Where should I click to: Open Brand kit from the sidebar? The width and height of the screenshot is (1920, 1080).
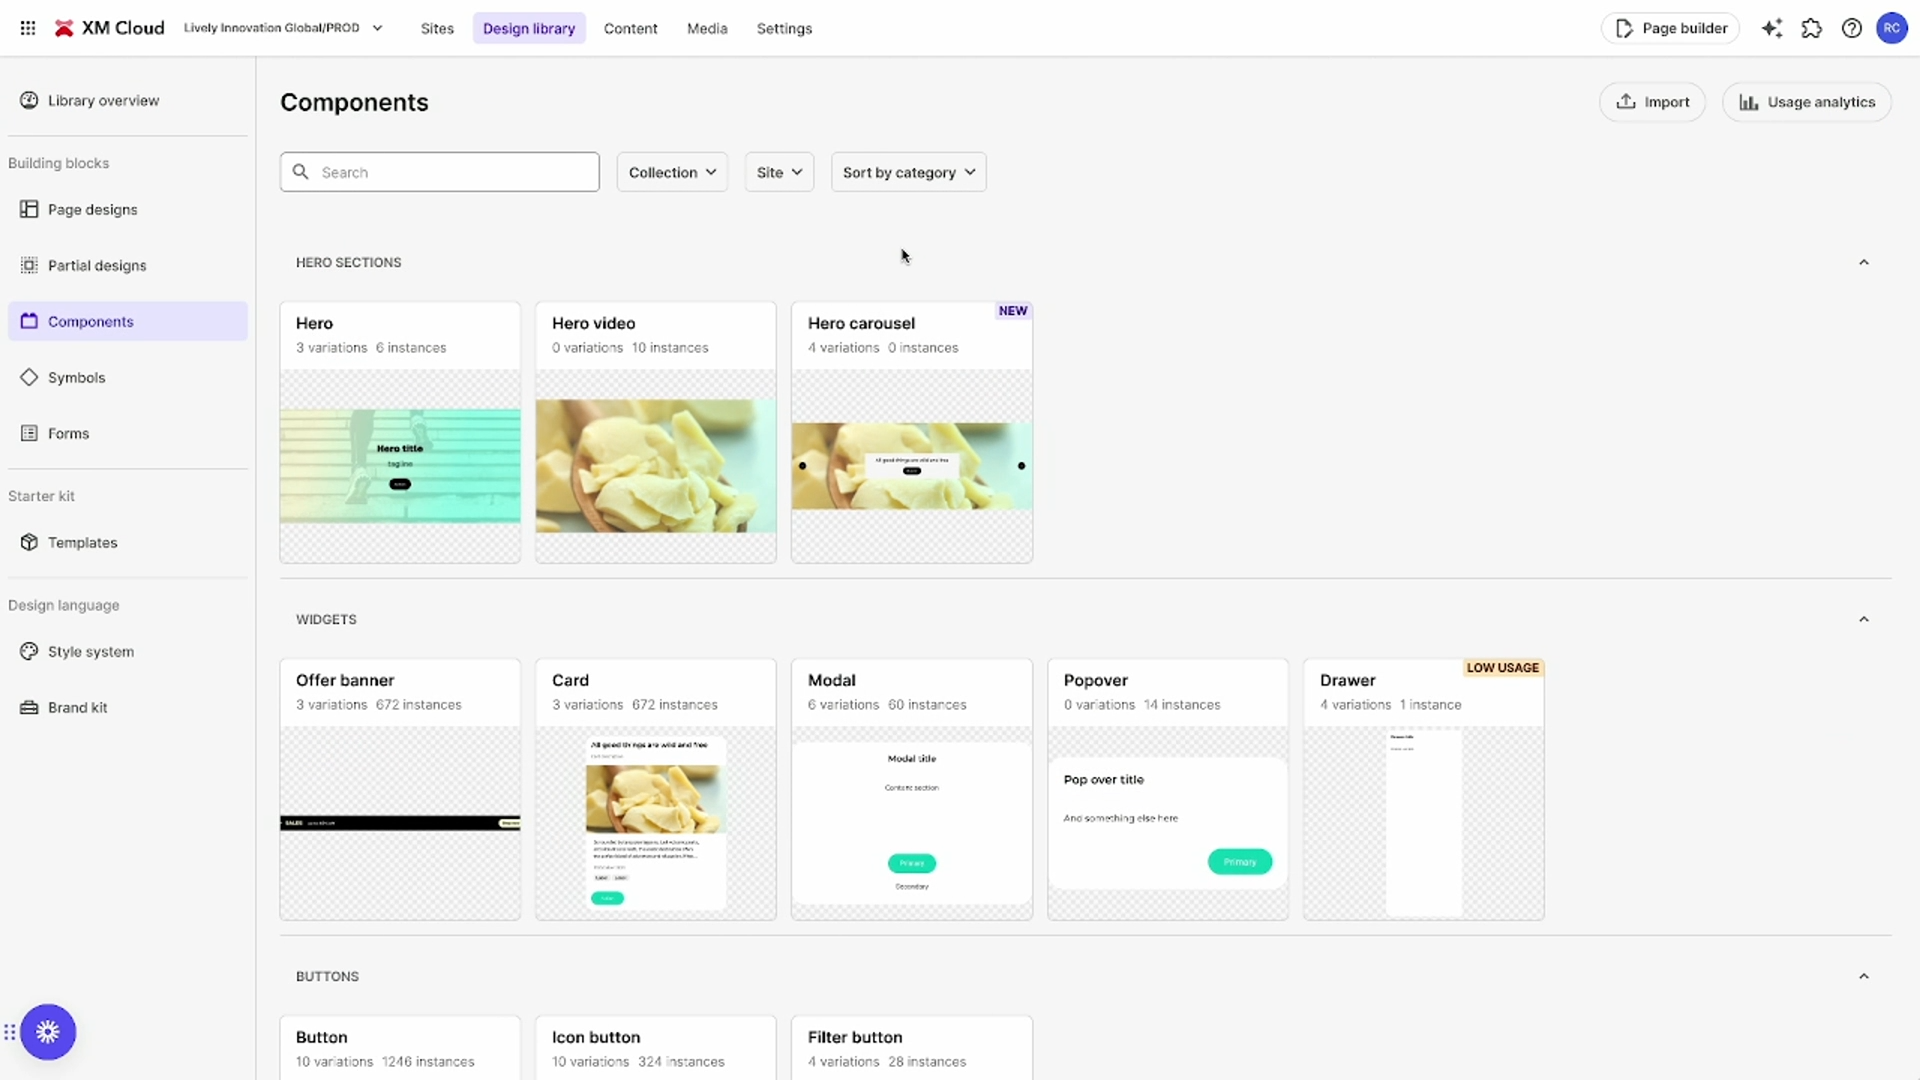click(77, 707)
